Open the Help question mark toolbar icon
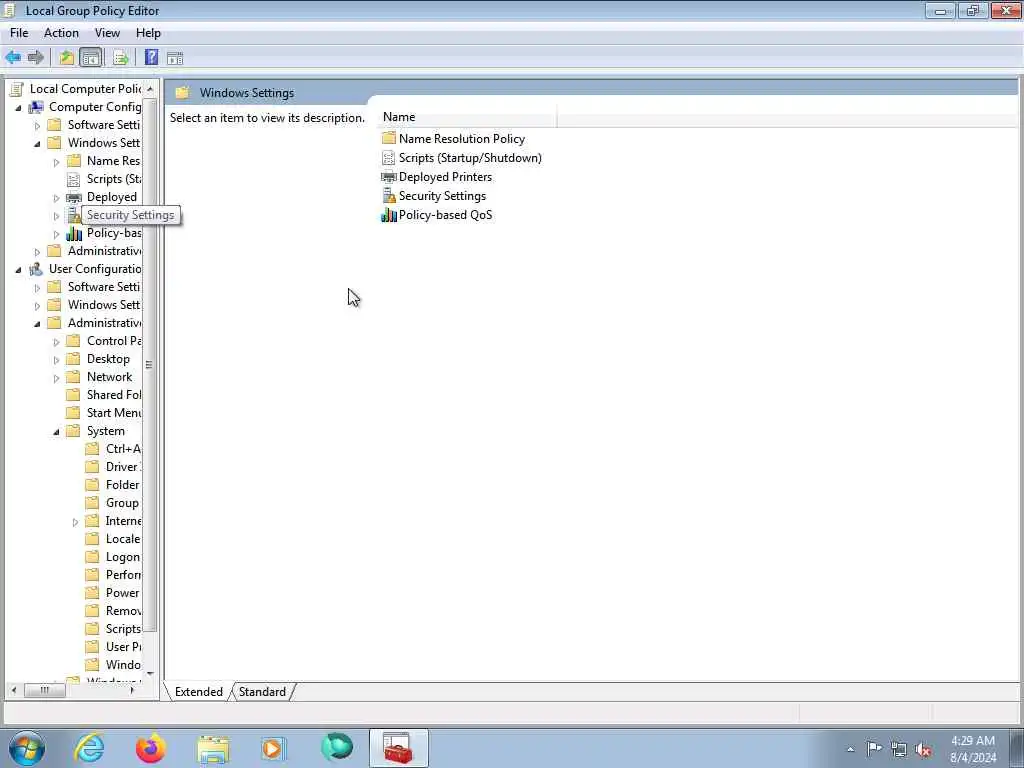 (152, 57)
